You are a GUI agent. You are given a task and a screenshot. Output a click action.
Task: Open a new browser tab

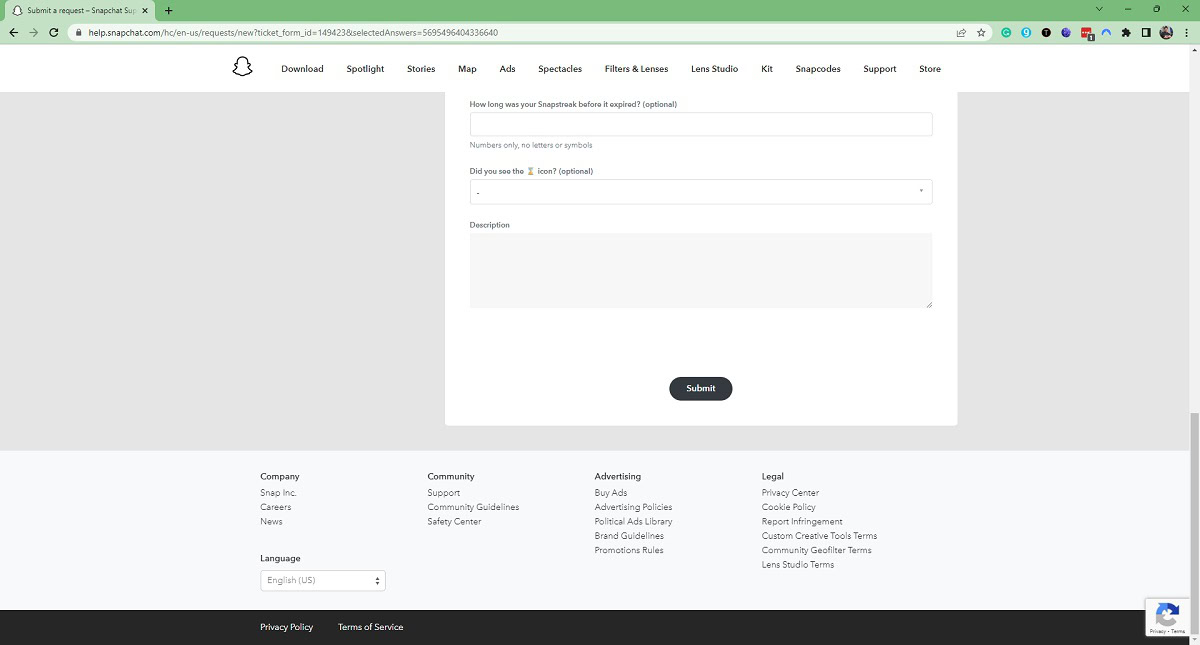coord(168,10)
